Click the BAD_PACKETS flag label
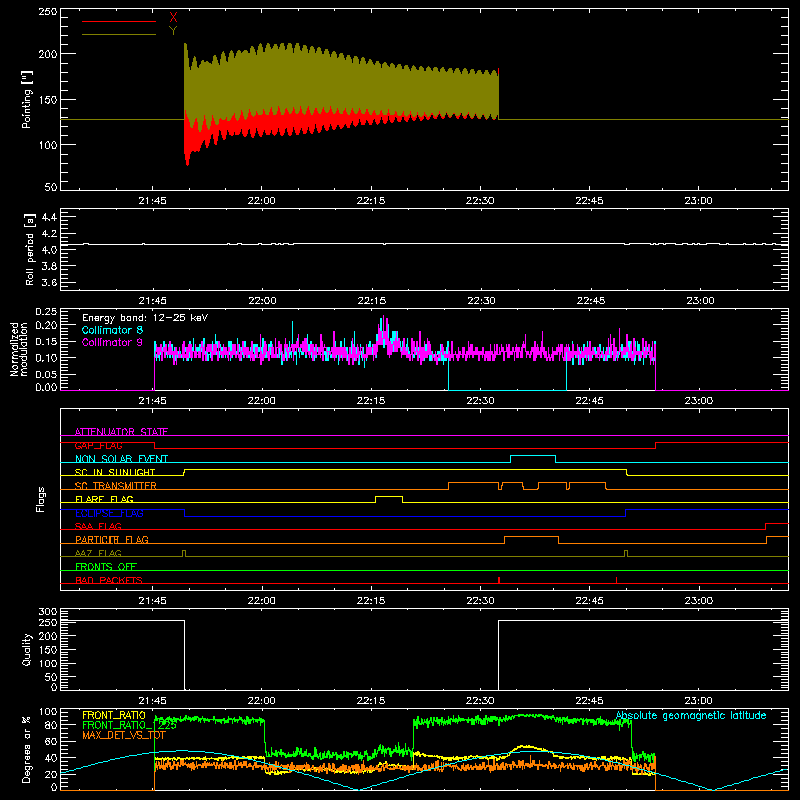The image size is (800, 800). (109, 580)
